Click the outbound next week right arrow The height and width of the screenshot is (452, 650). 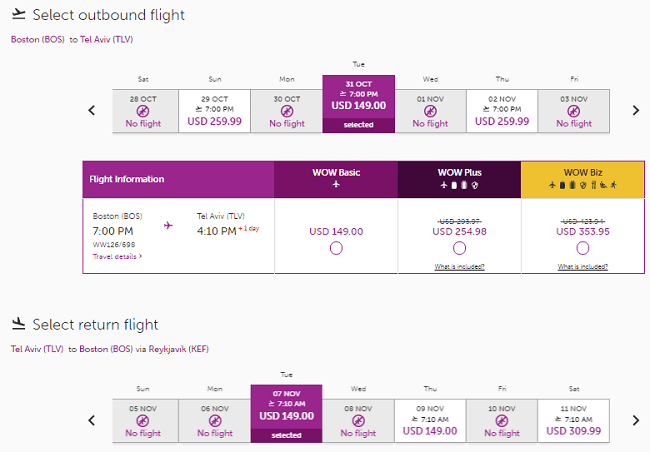point(635,110)
